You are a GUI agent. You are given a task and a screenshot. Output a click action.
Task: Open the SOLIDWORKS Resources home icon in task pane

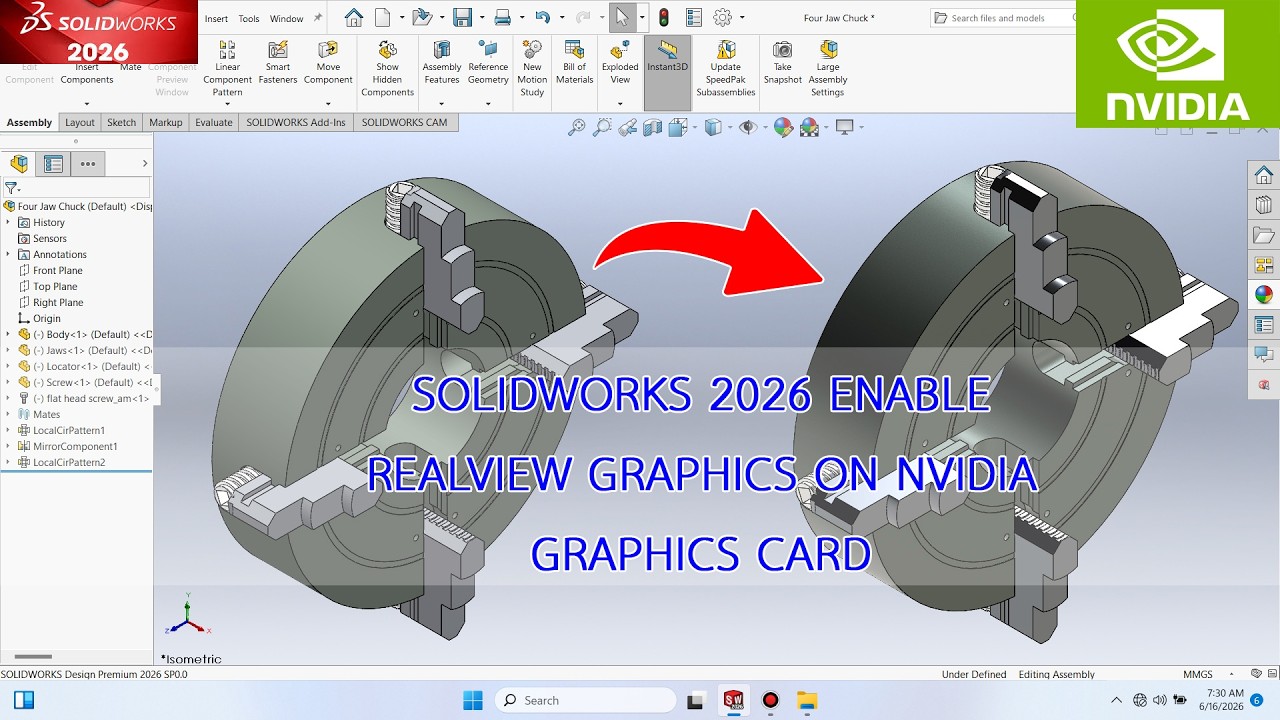(1264, 175)
